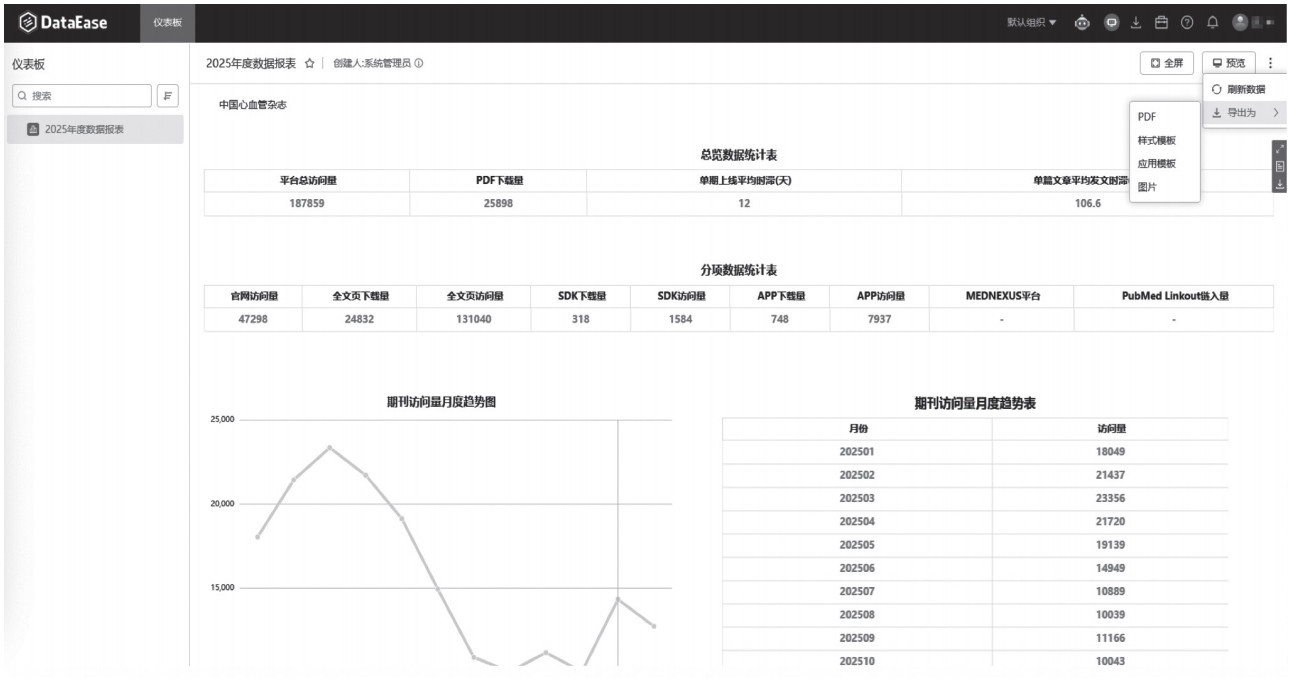Click the 预览 preview button
Screen dimensions: 1298x686
pos(1228,63)
